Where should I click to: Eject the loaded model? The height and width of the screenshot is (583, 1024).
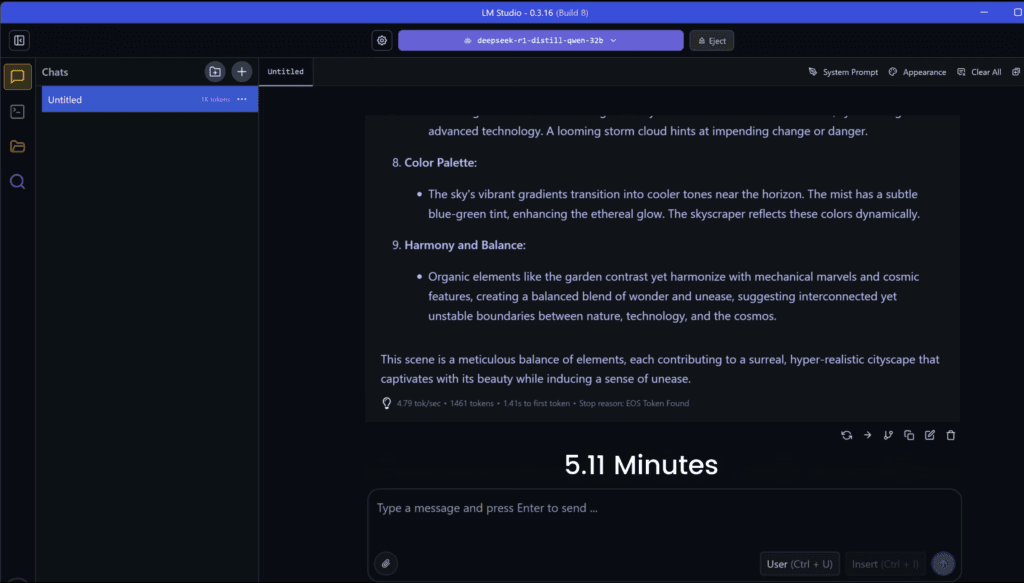(712, 41)
